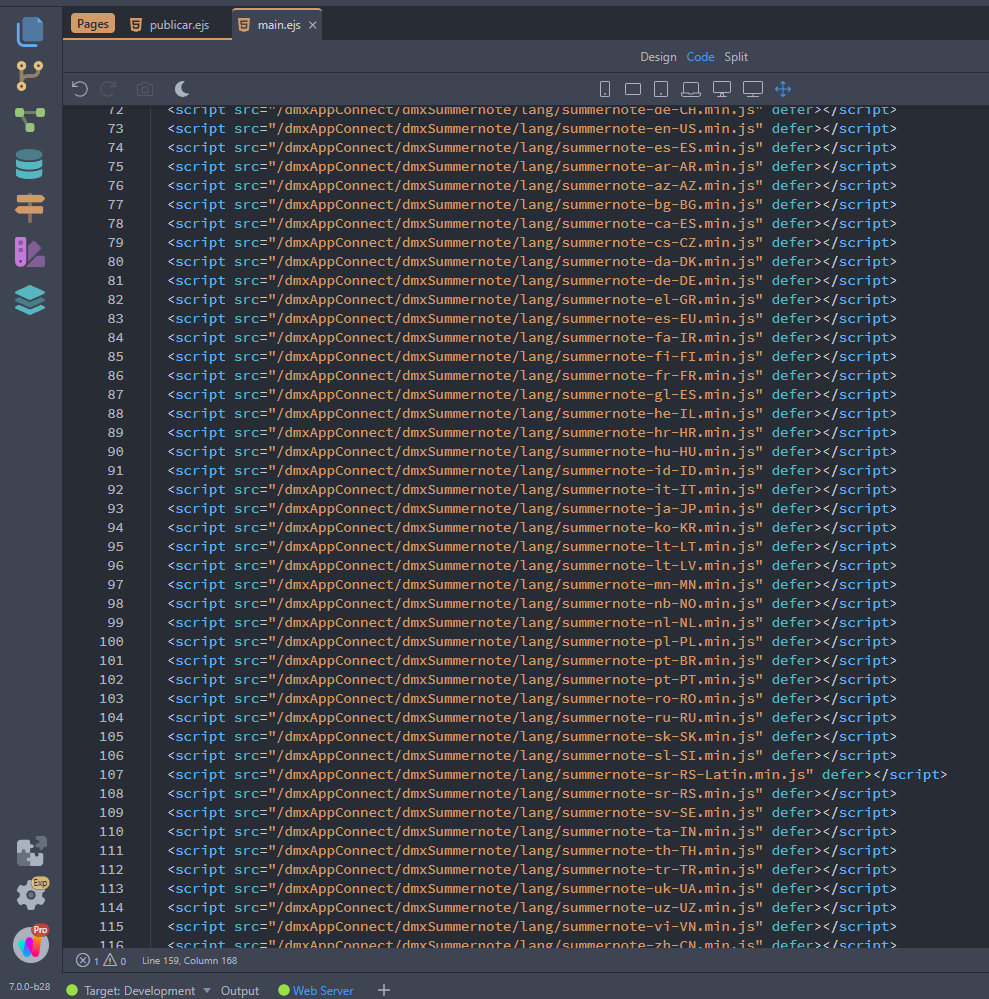Screen dimensions: 989x999
Task: Click the fit-to-view move arrows icon
Action: coord(783,89)
